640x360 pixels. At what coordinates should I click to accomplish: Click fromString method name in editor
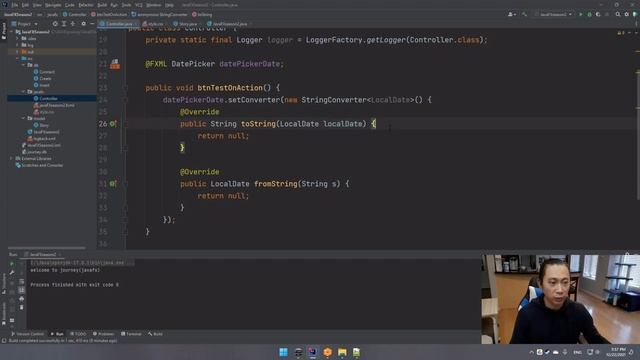276,184
